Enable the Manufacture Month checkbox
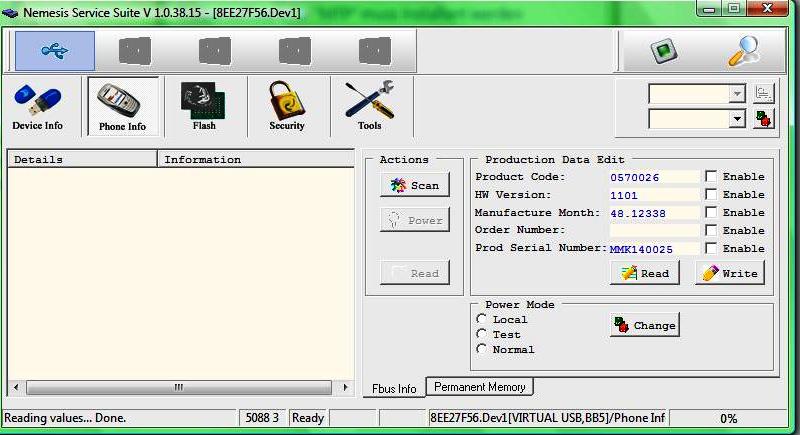The height and width of the screenshot is (435, 800). [711, 212]
